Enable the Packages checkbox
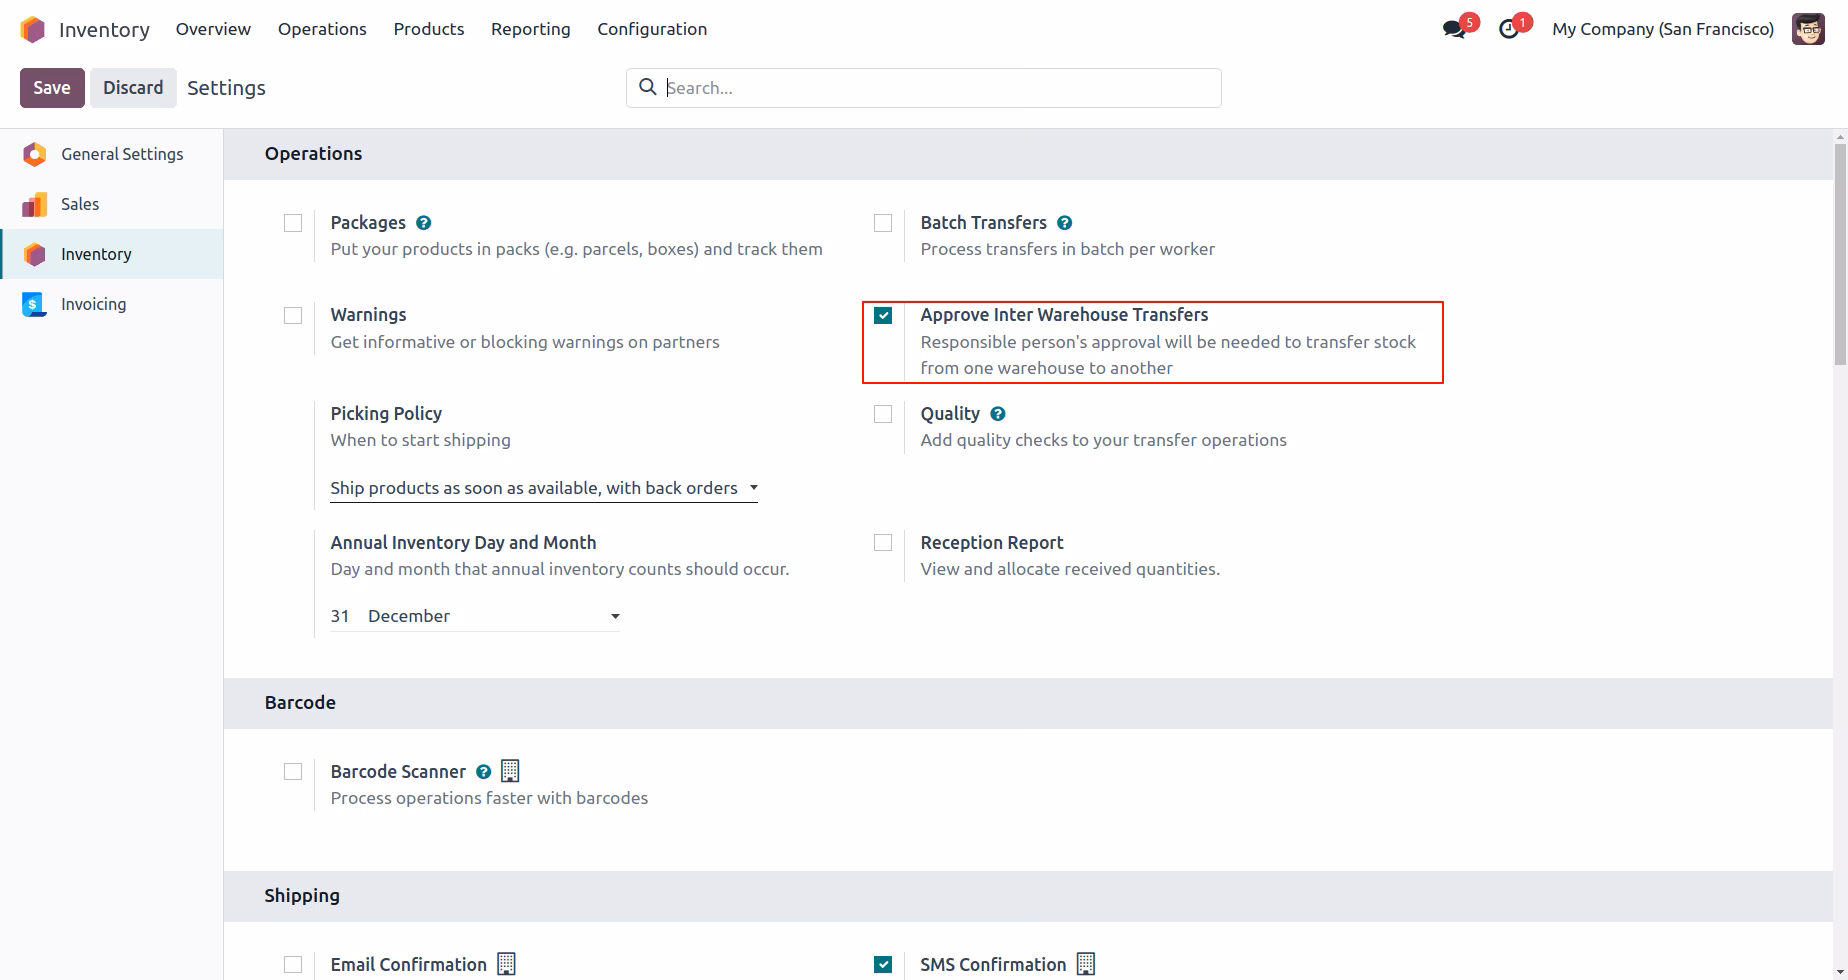This screenshot has height=980, width=1848. [293, 223]
